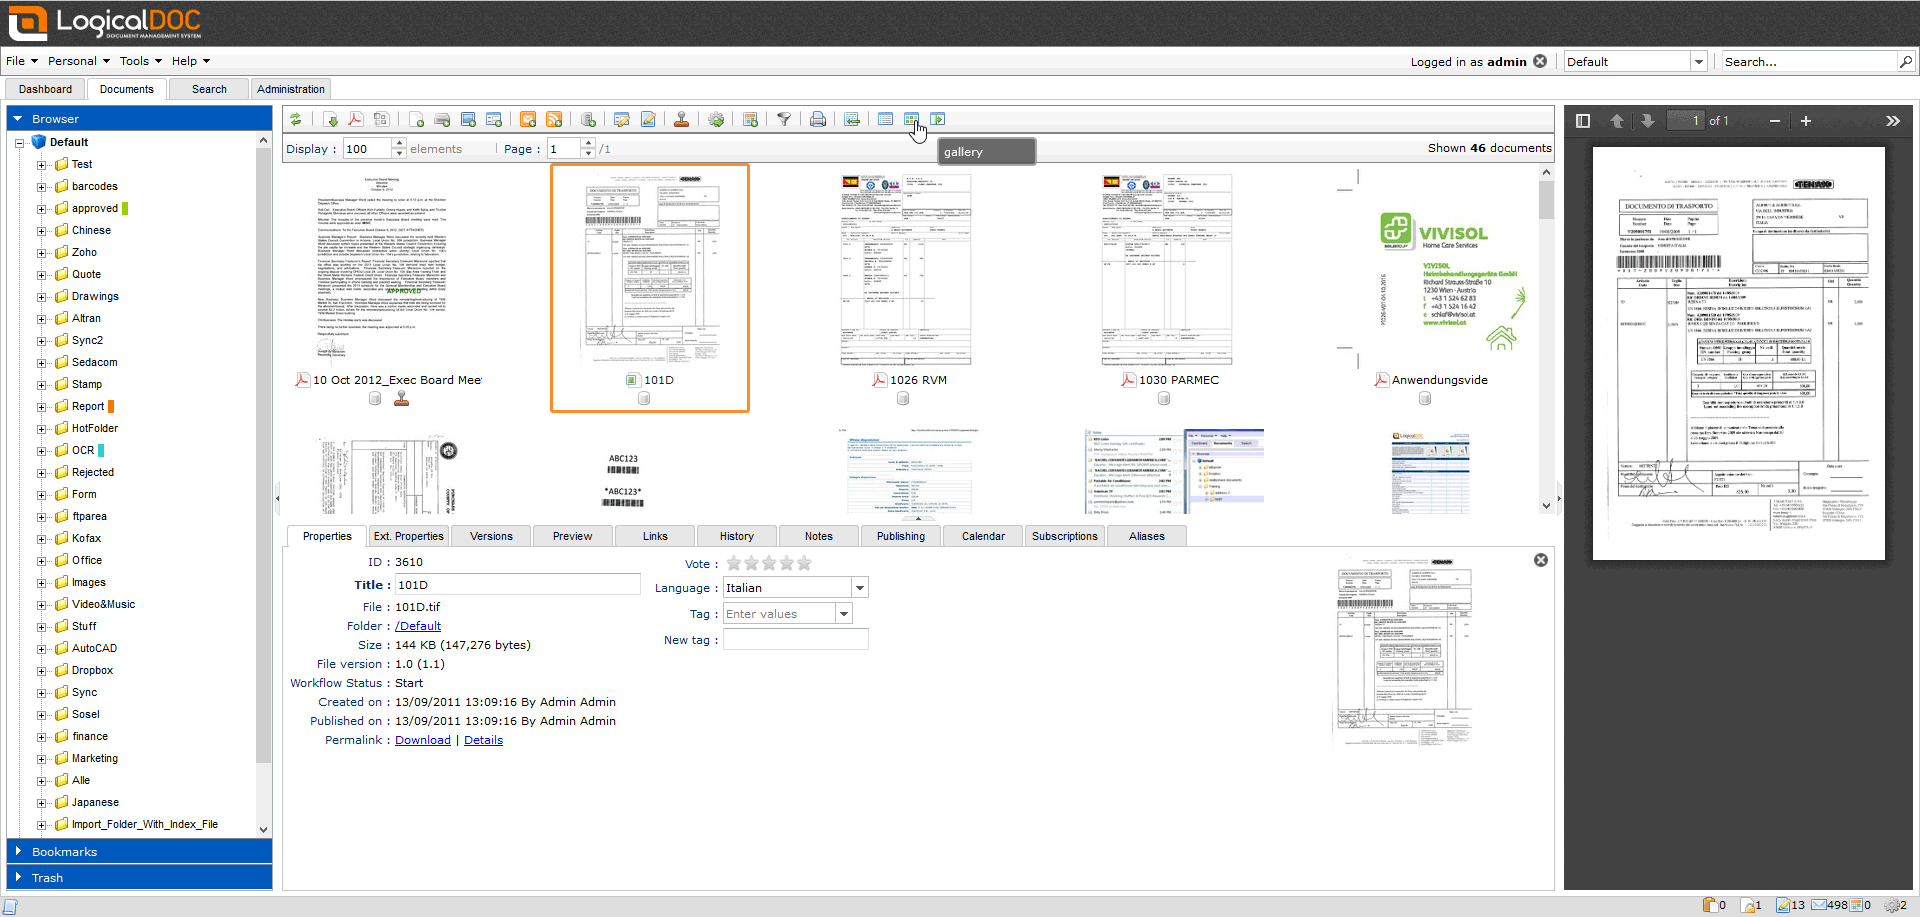Image resolution: width=1920 pixels, height=917 pixels.
Task: Open the filter tool in the toolbar
Action: (x=784, y=119)
